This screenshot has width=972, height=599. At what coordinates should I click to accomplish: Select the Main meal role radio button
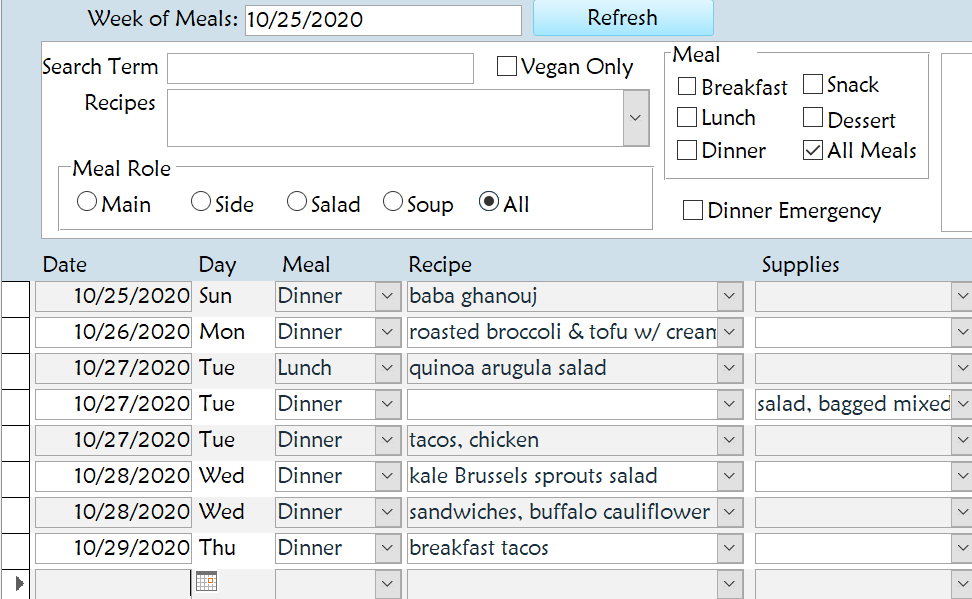click(x=87, y=203)
